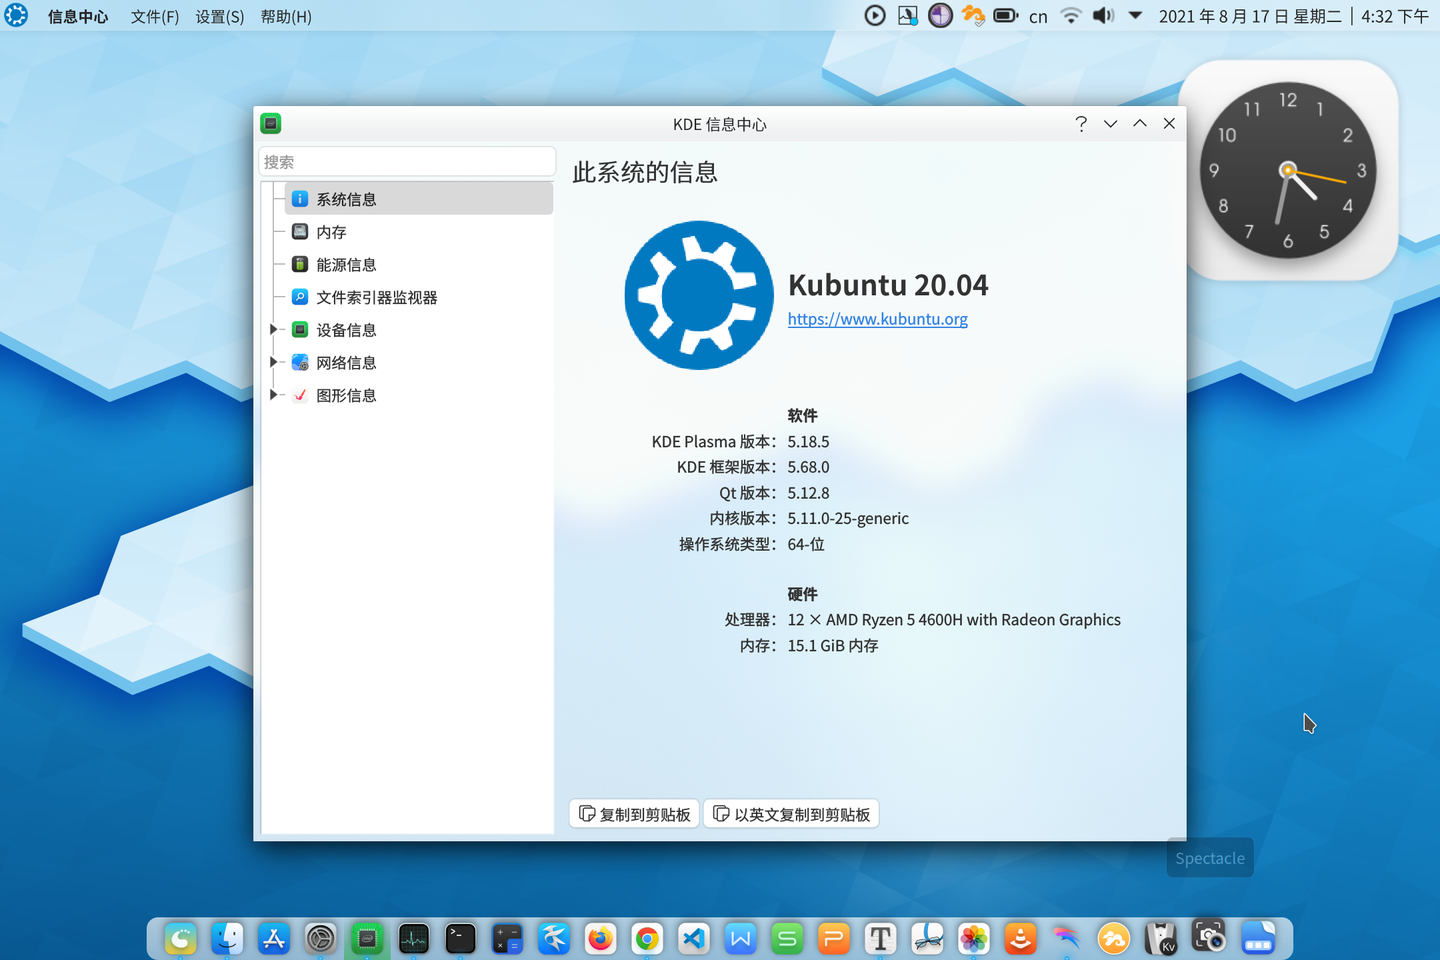Click the battery tray icon
Viewport: 1440px width, 960px height.
click(1006, 15)
